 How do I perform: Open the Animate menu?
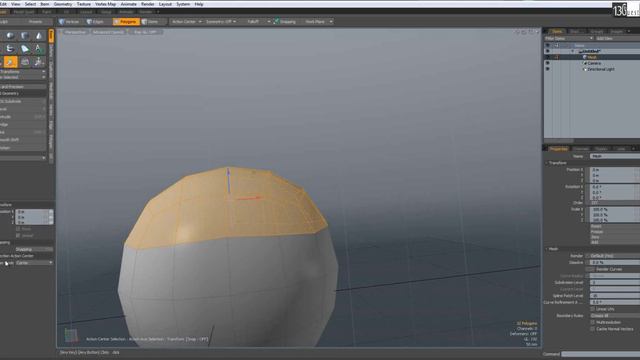tap(129, 4)
